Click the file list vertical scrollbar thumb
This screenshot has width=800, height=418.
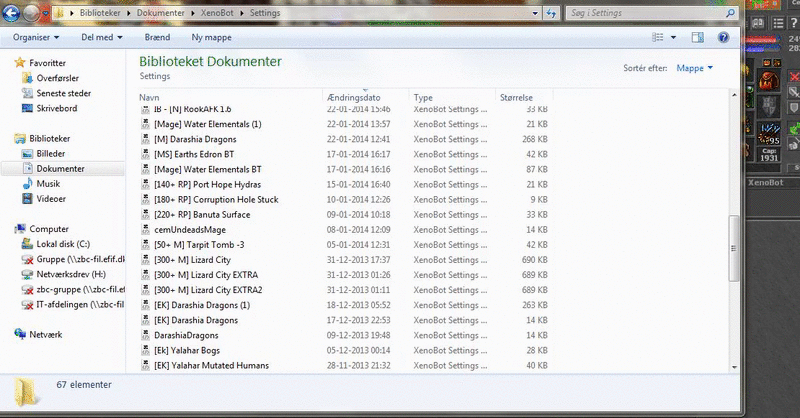(x=734, y=248)
